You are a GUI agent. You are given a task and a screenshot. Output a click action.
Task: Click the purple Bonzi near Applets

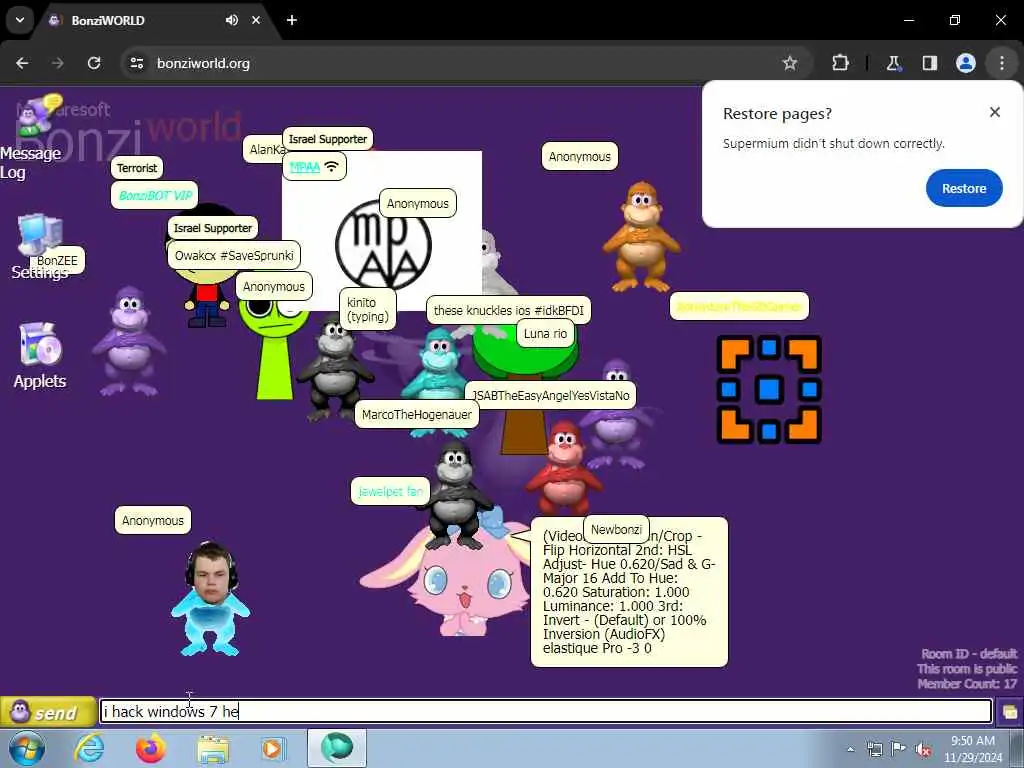click(129, 342)
